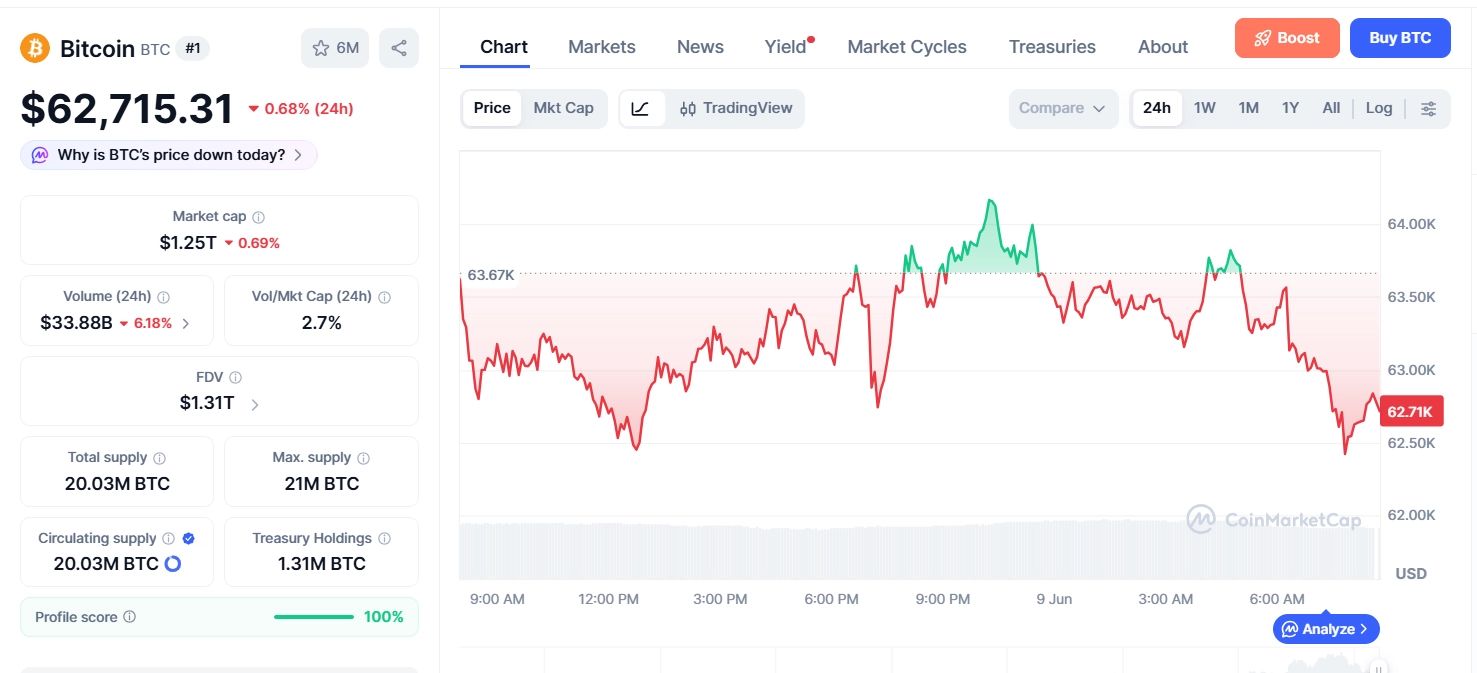
Task: Open the Chart tab
Action: coord(504,47)
